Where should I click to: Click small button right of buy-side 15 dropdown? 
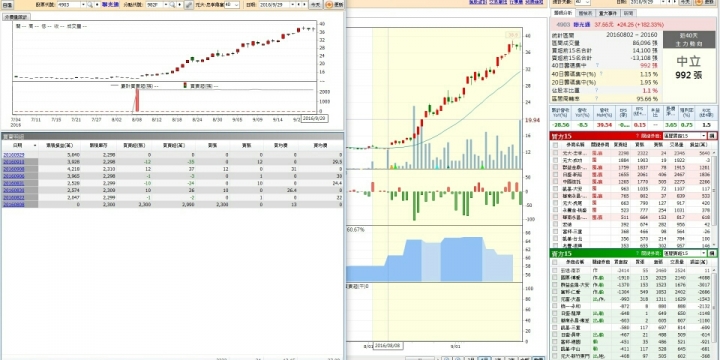pos(712,136)
